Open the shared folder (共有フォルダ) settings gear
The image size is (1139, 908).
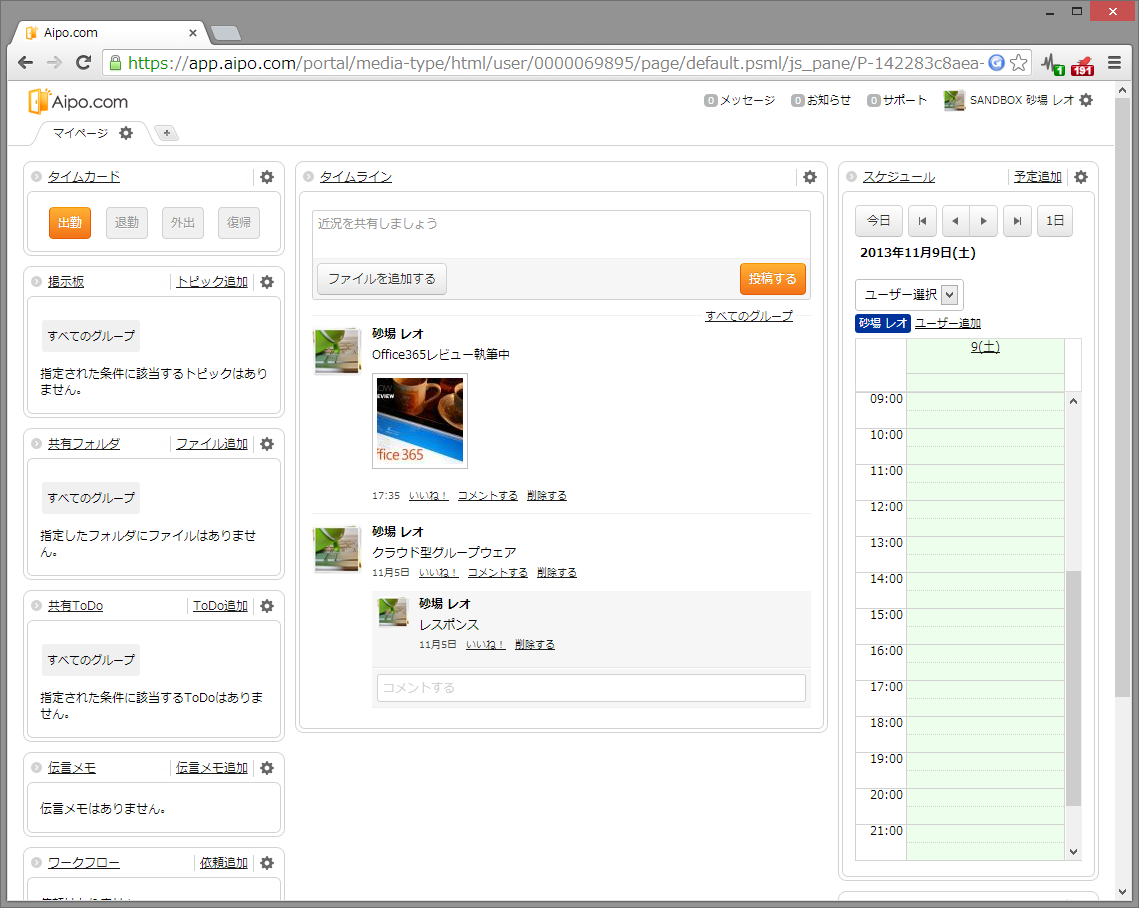click(x=267, y=444)
